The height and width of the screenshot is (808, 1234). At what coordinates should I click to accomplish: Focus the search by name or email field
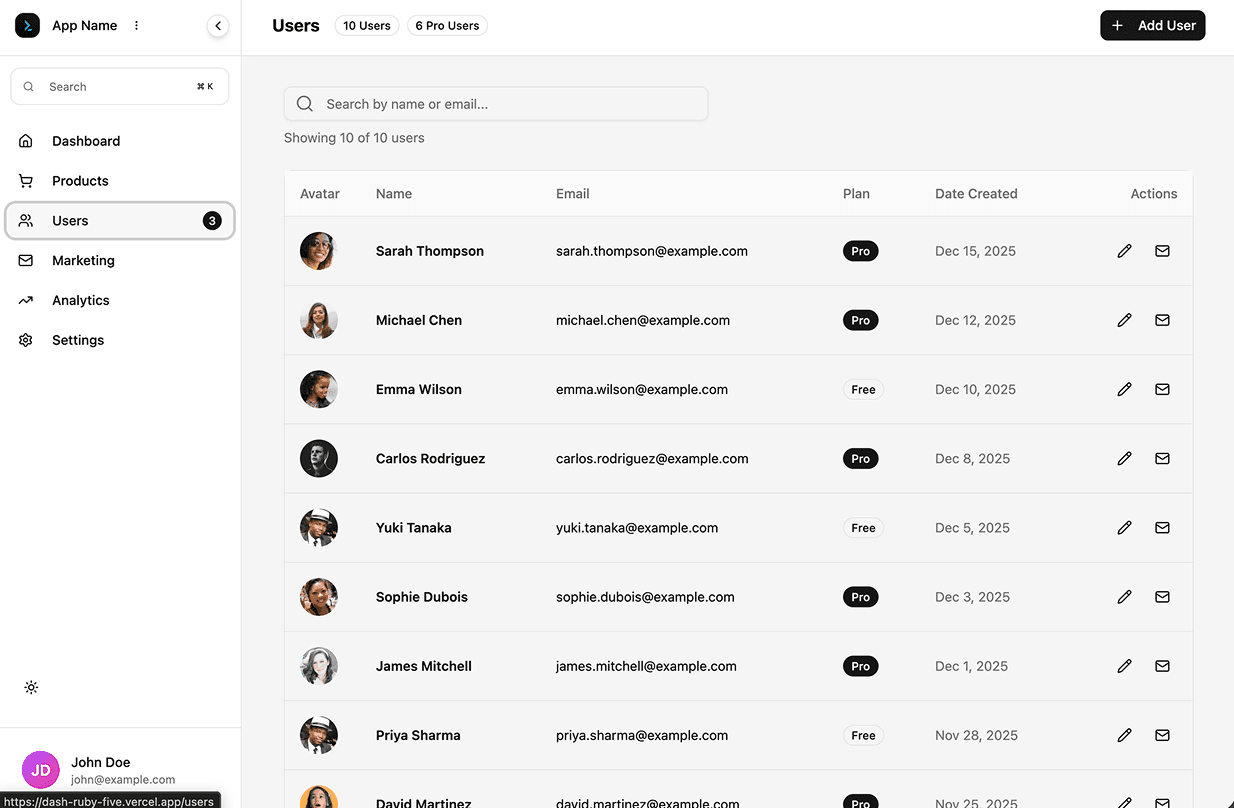tap(496, 103)
